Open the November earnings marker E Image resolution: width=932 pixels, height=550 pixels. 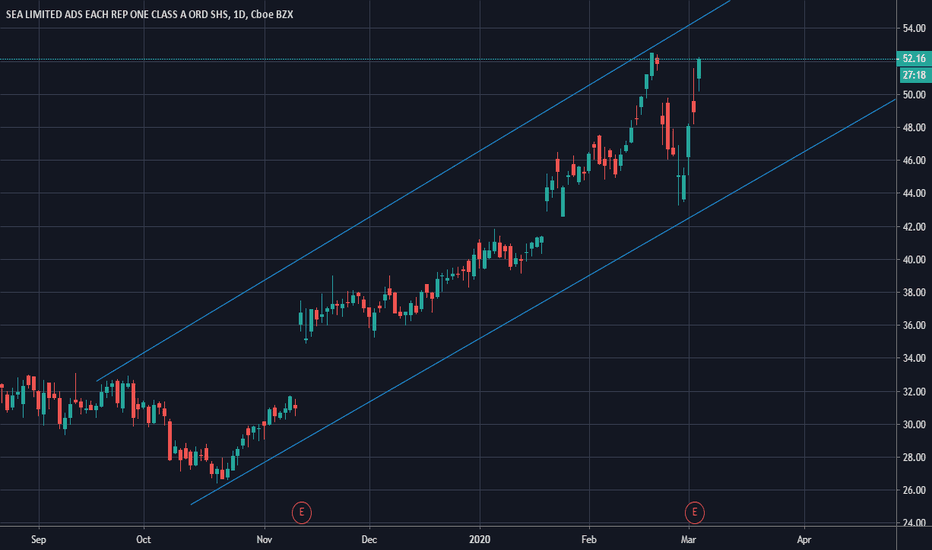click(301, 512)
